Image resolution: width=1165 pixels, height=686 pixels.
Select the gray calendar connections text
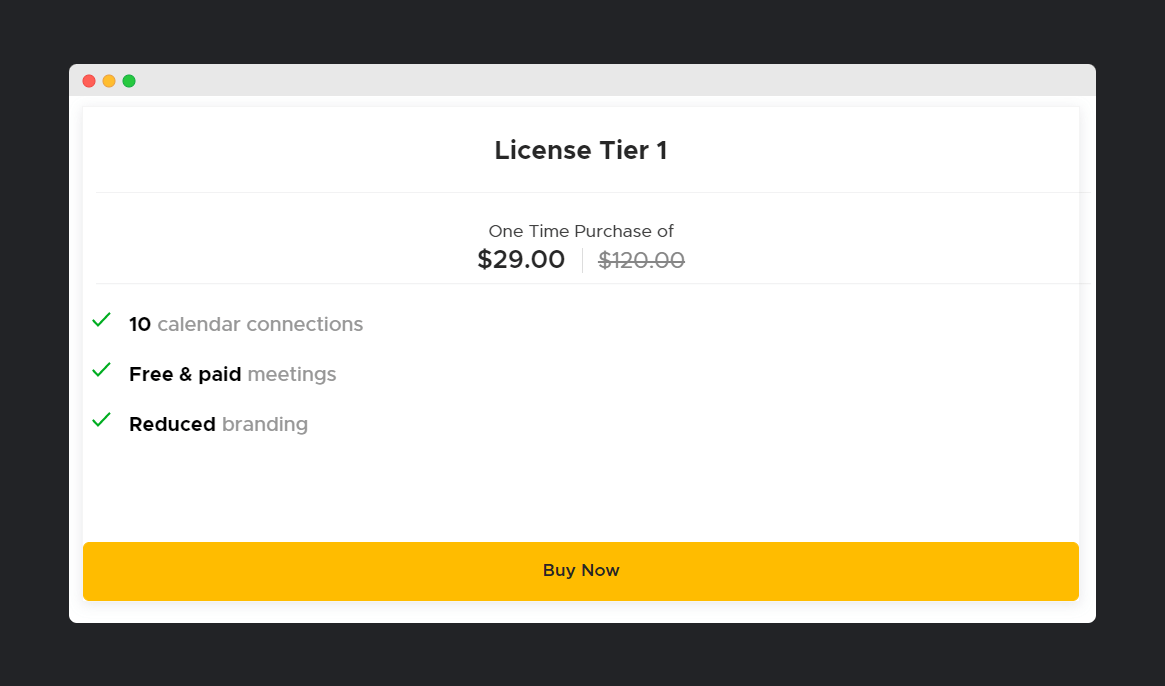[260, 324]
